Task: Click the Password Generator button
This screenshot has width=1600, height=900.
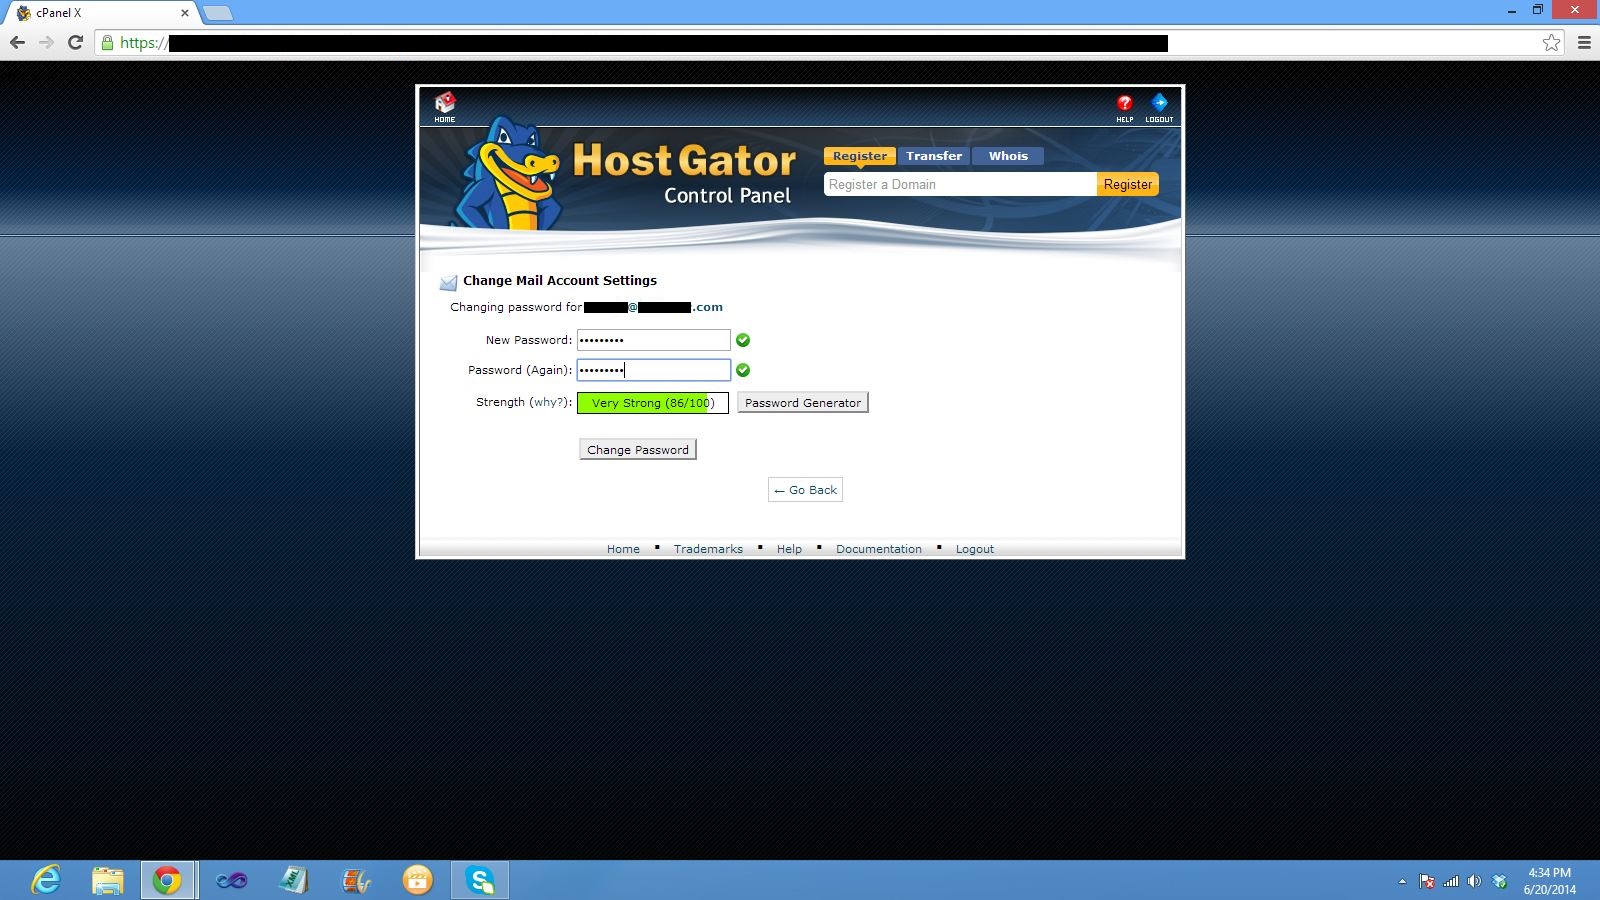Action: [x=803, y=402]
